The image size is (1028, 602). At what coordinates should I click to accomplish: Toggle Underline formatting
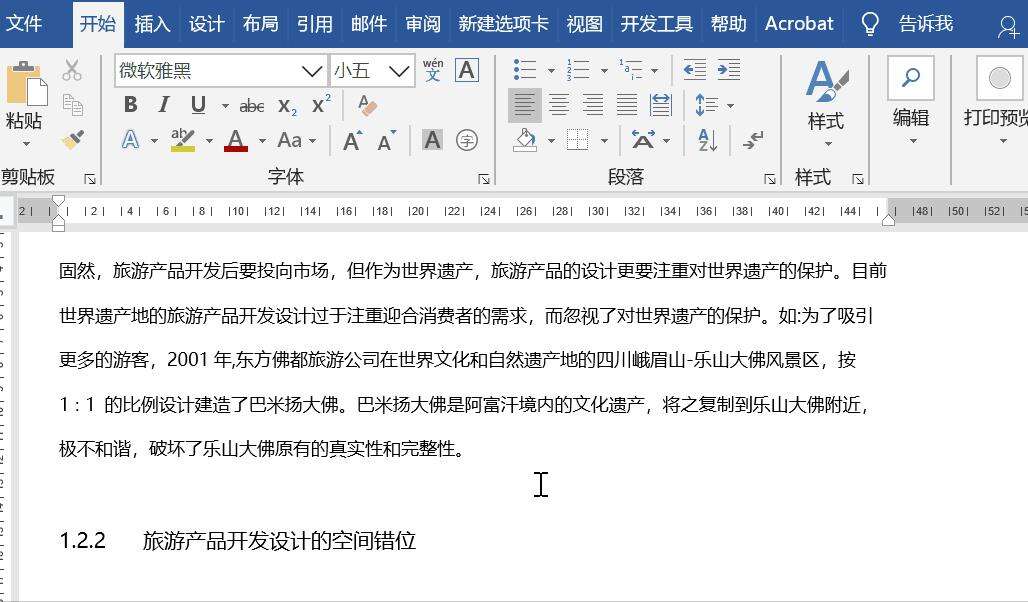pos(198,105)
